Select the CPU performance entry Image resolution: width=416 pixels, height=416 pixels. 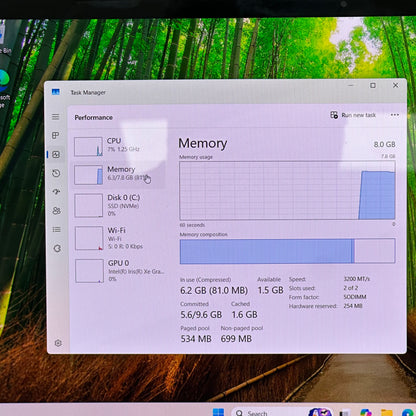119,146
